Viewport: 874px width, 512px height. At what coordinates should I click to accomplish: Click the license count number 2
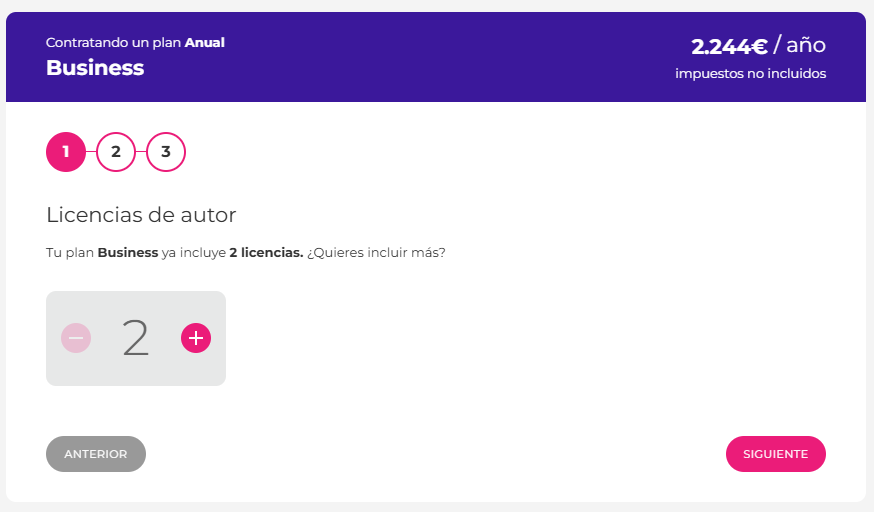pos(136,338)
